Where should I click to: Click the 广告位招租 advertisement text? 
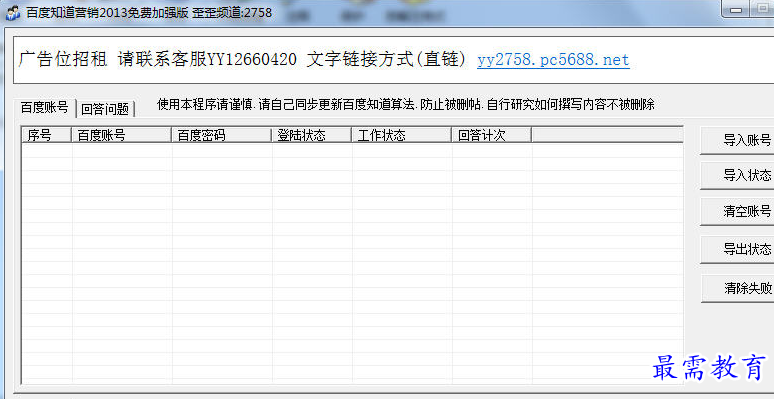(x=63, y=59)
